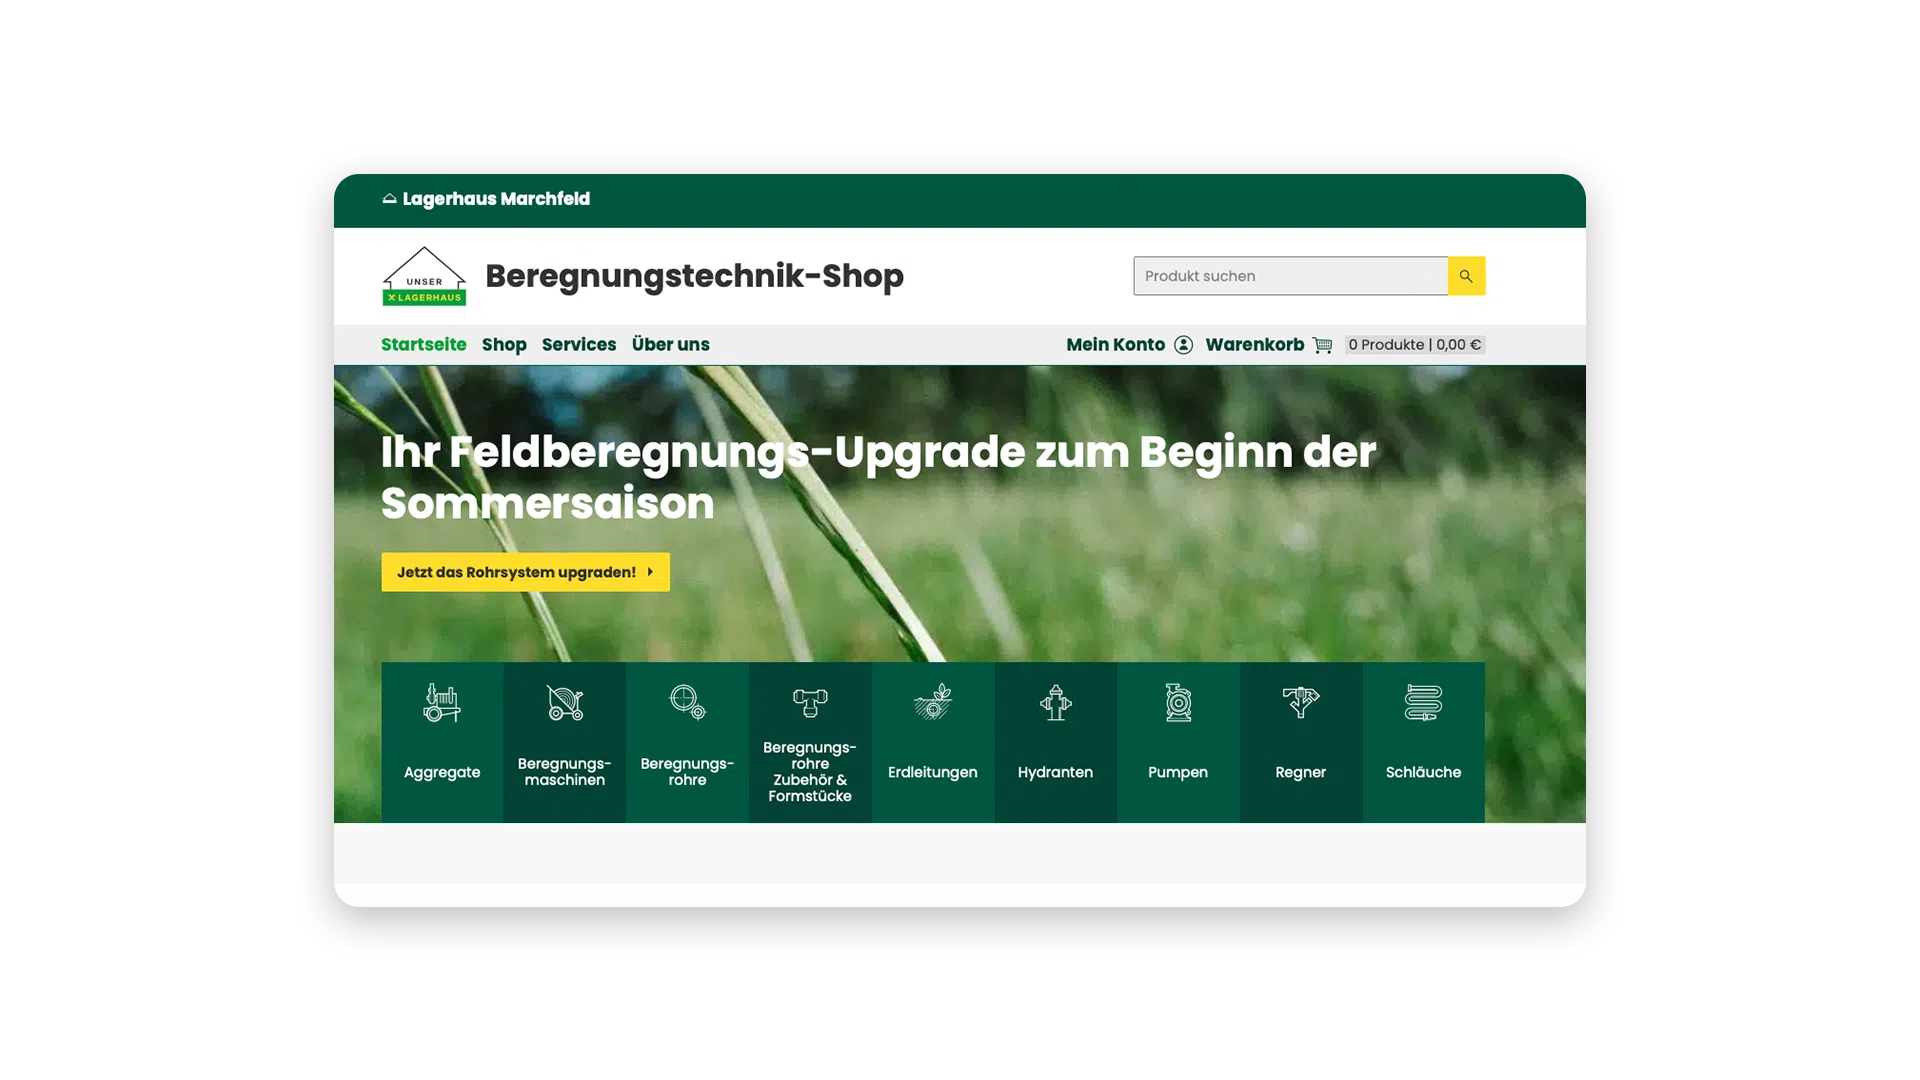Viewport: 1920px width, 1080px height.
Task: Select the Hydranten hydrant icon
Action: [1055, 703]
